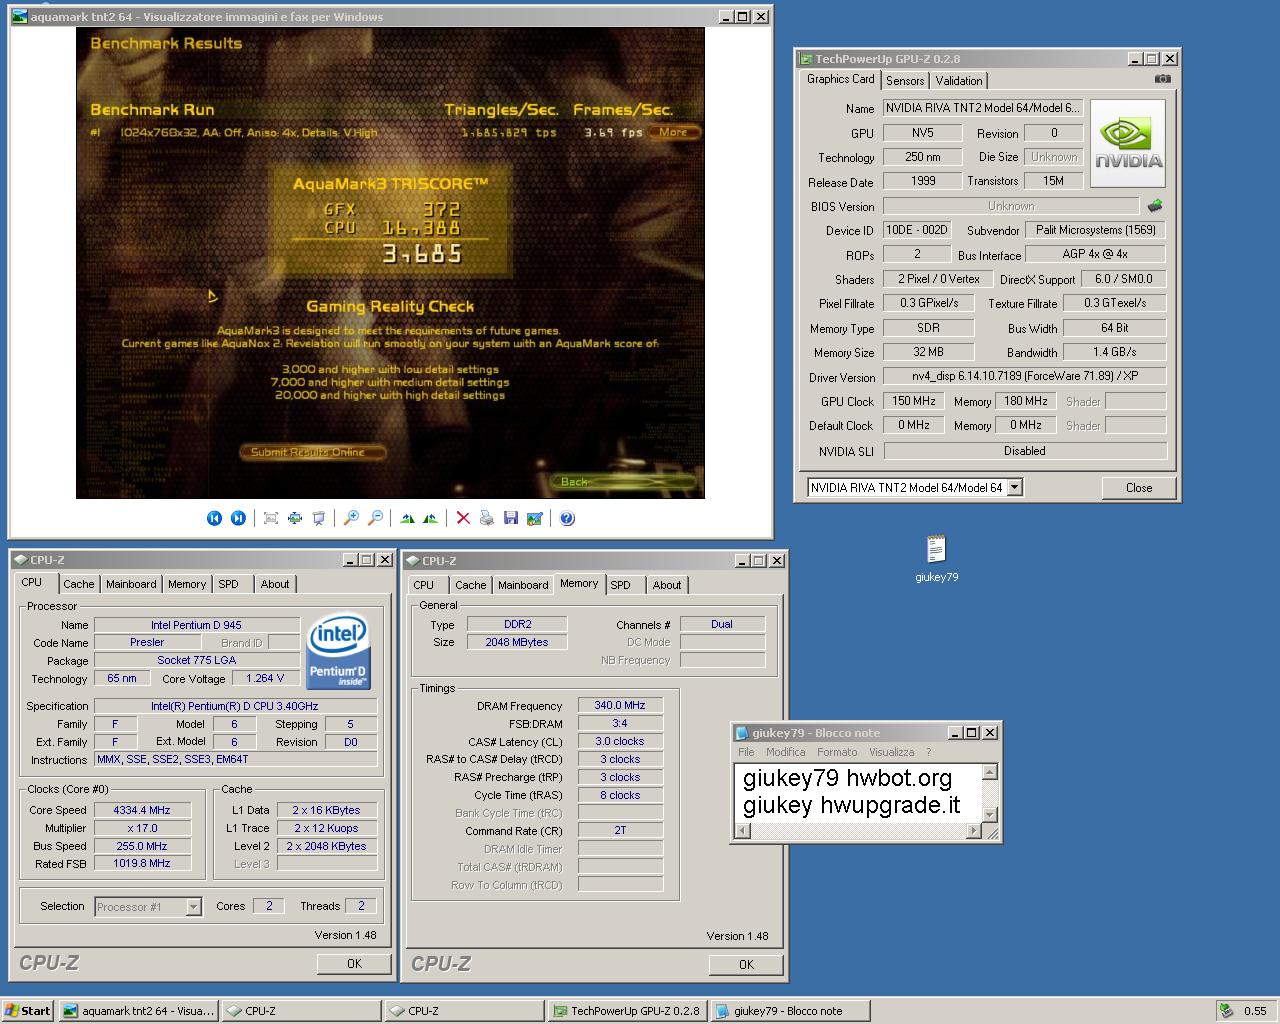Screen dimensions: 1280x1024
Task: Open About tab in left CPU-Z window
Action: 275,584
